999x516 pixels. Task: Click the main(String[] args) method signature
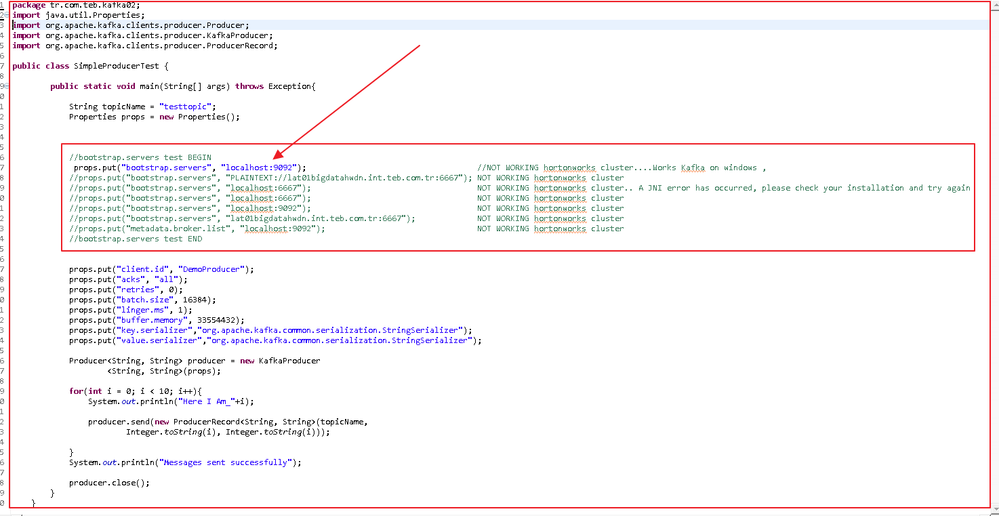click(182, 86)
